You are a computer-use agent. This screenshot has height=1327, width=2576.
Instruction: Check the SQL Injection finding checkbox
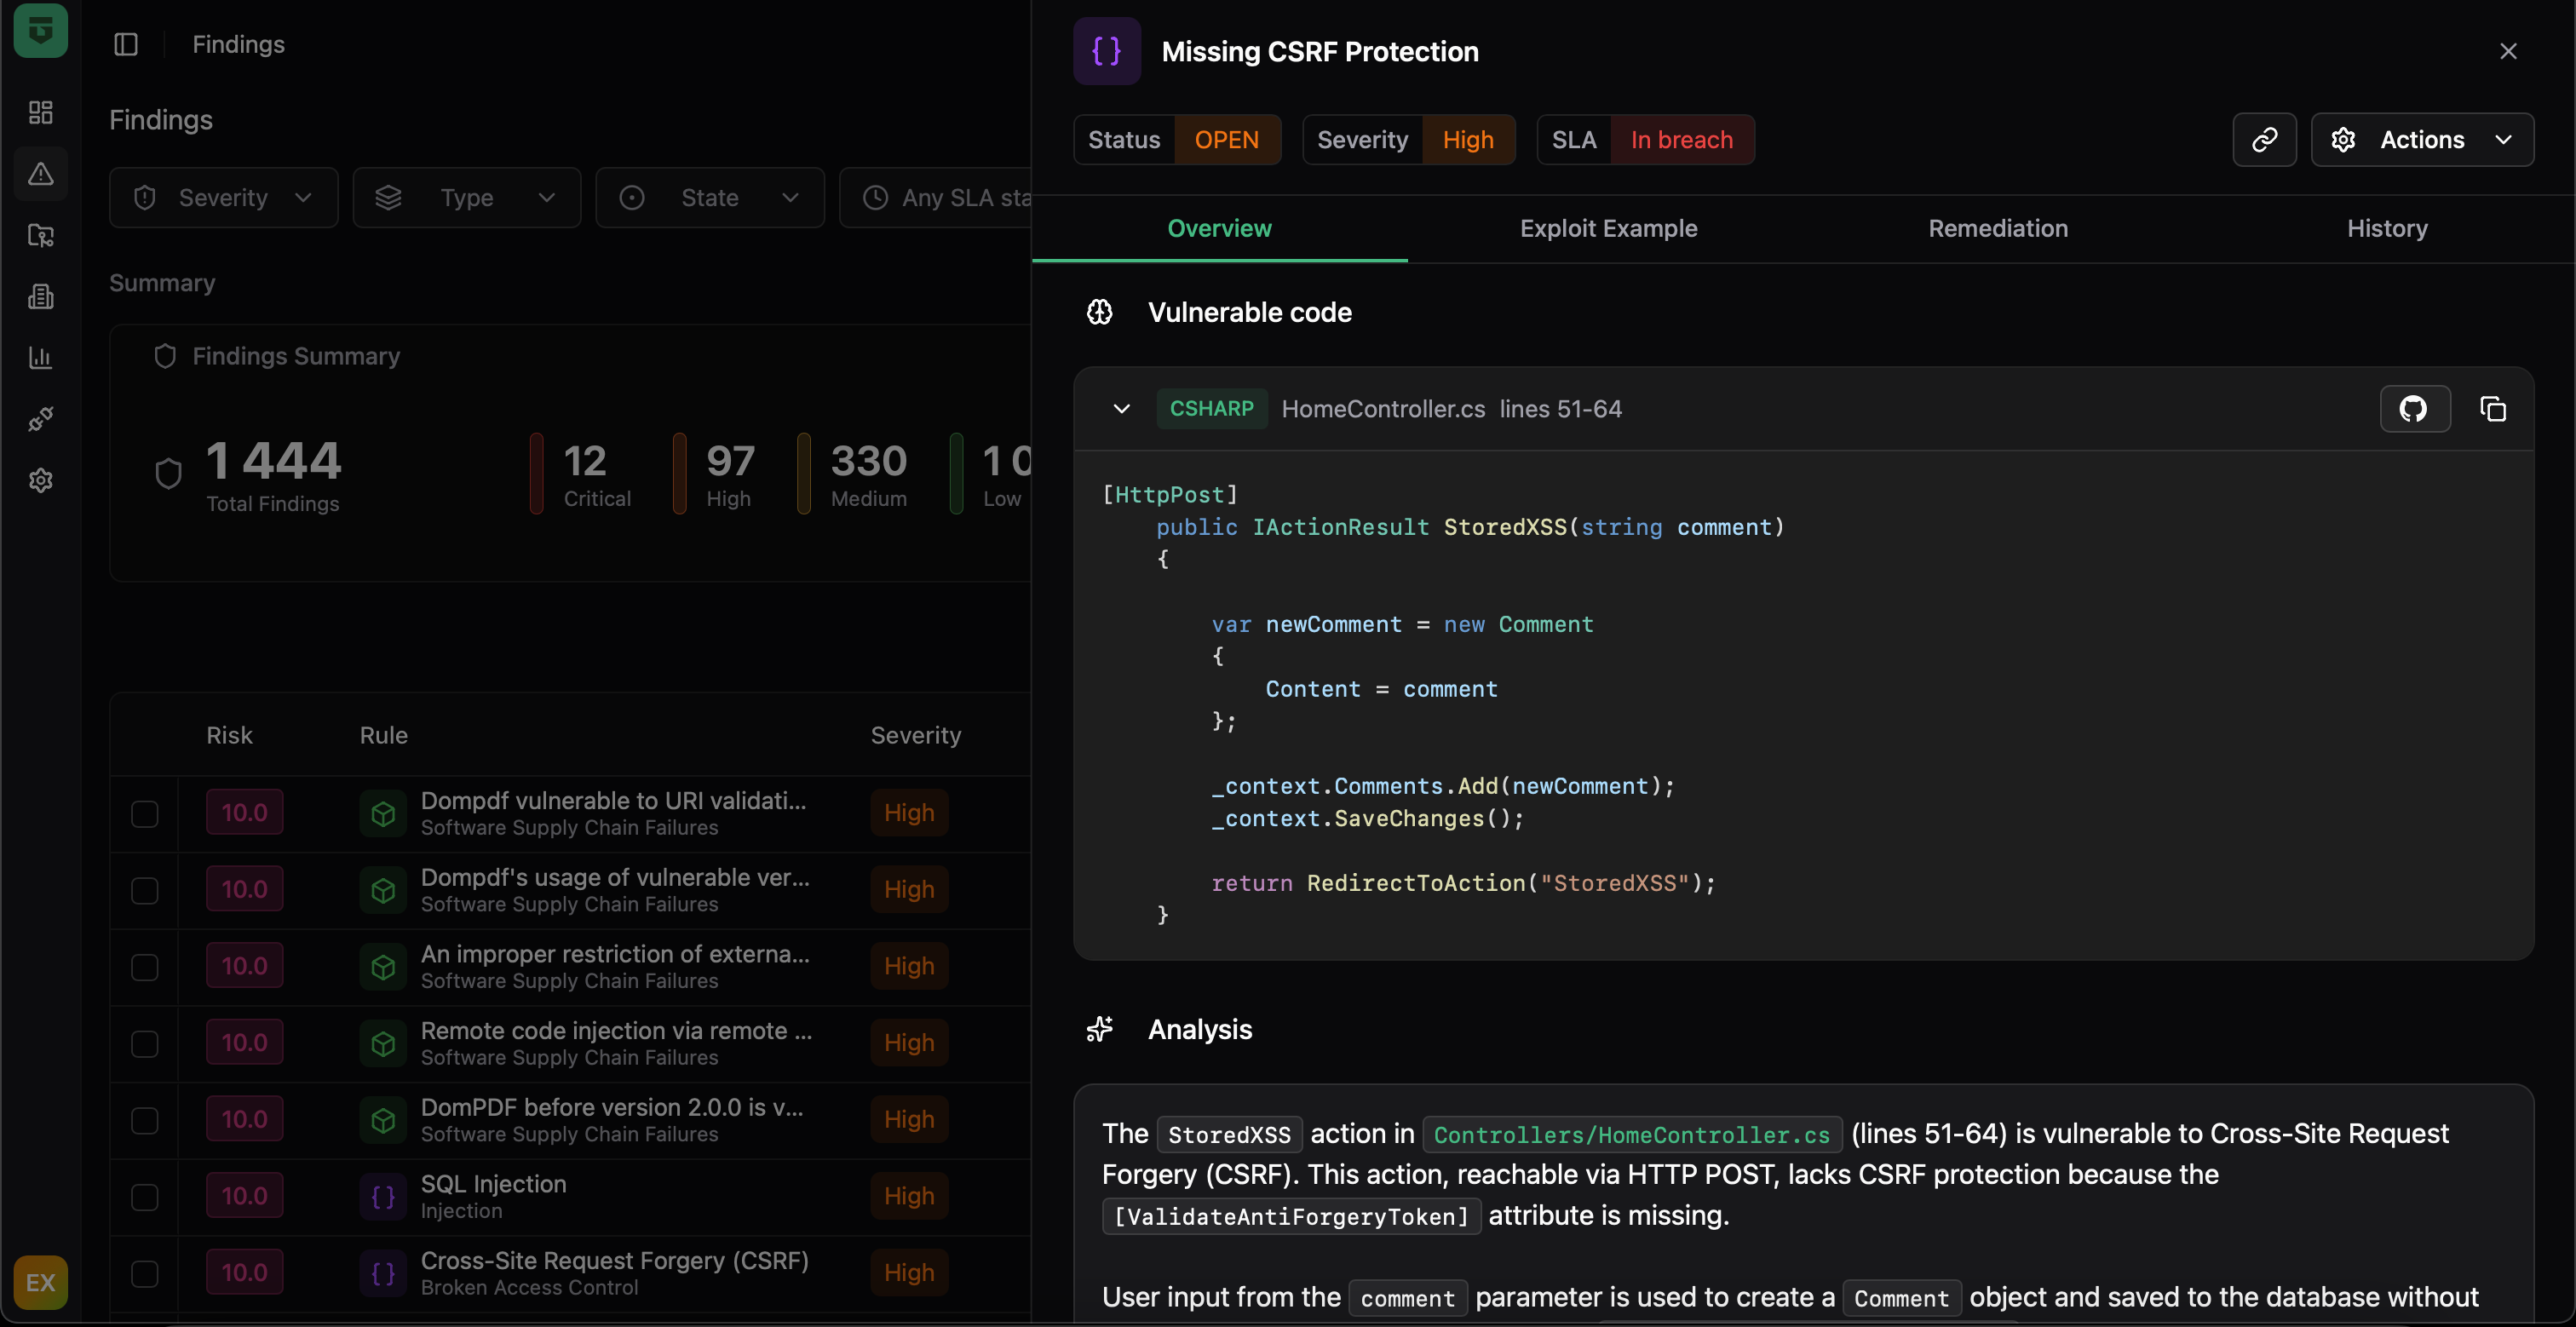click(145, 1197)
